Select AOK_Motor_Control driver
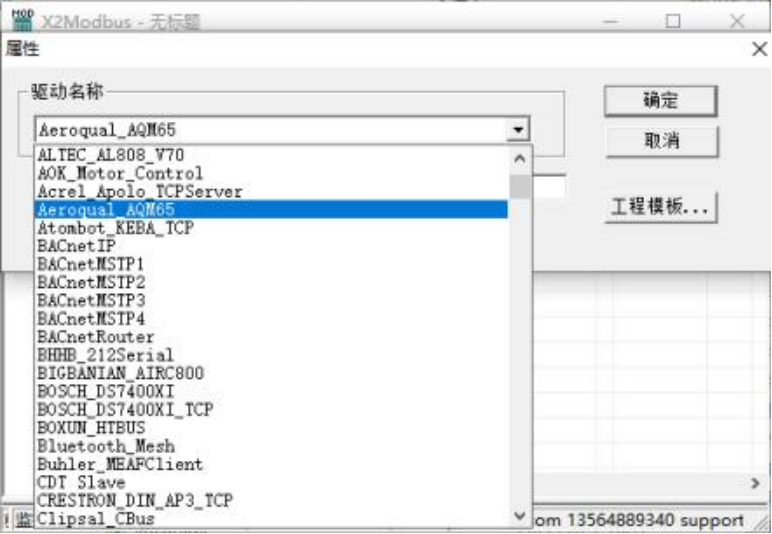Viewport: 772px width, 534px height. pos(272,173)
